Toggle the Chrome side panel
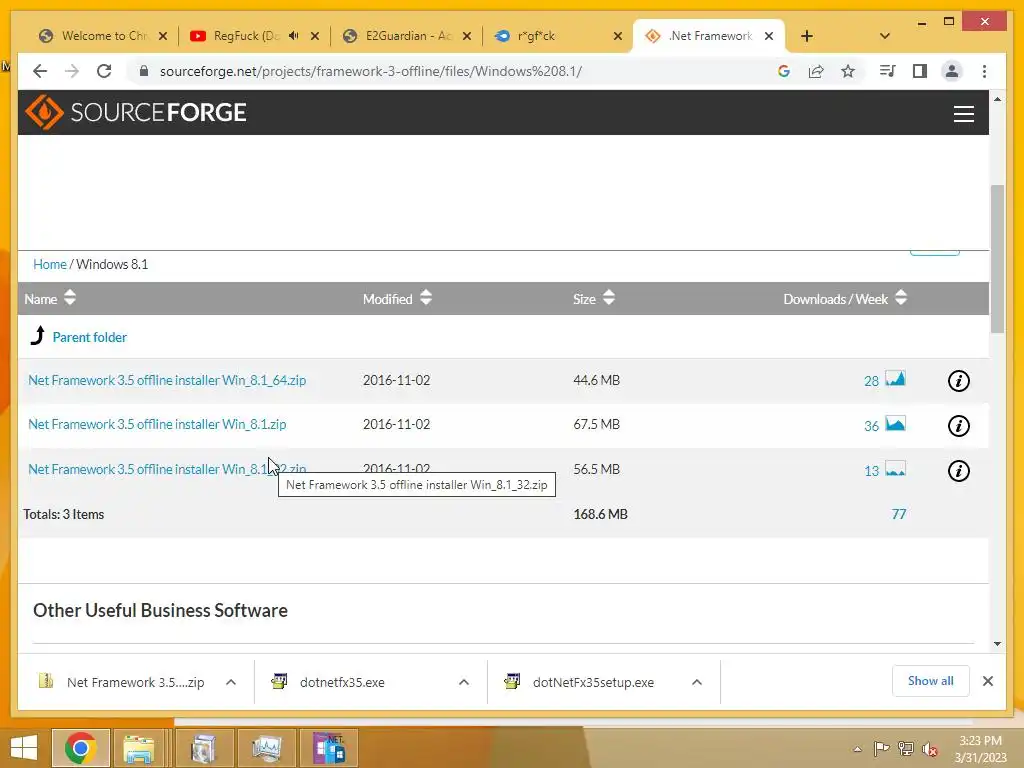 tap(920, 71)
